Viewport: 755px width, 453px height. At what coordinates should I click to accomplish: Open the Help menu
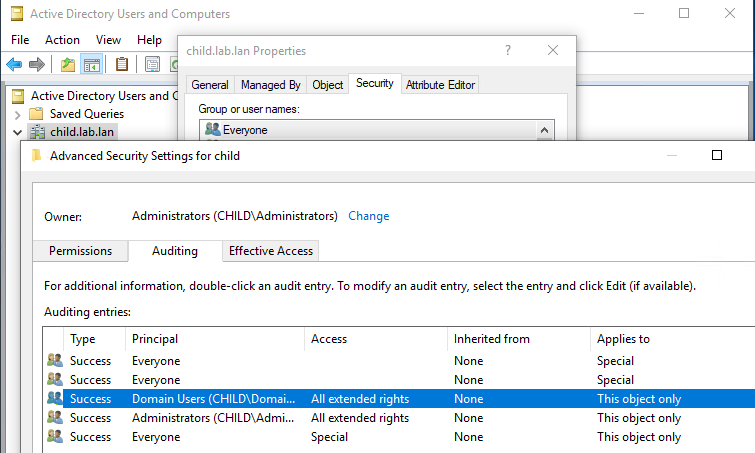point(149,40)
